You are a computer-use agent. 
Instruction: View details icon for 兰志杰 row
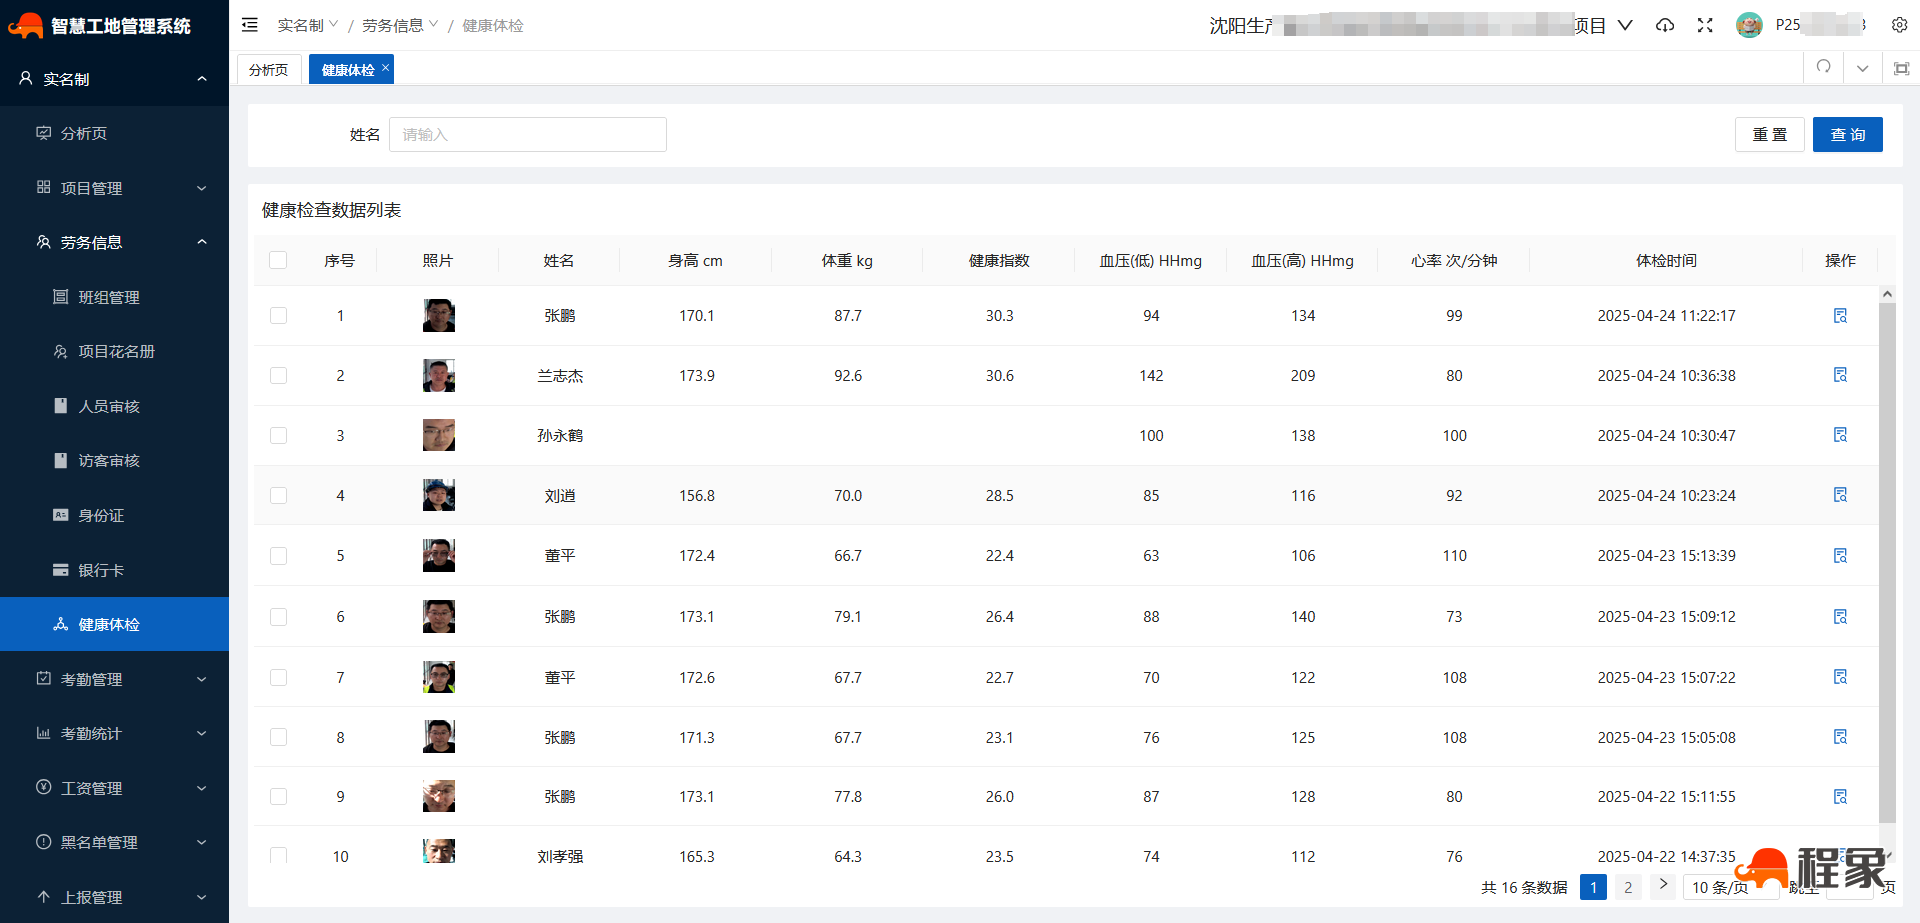coord(1840,375)
